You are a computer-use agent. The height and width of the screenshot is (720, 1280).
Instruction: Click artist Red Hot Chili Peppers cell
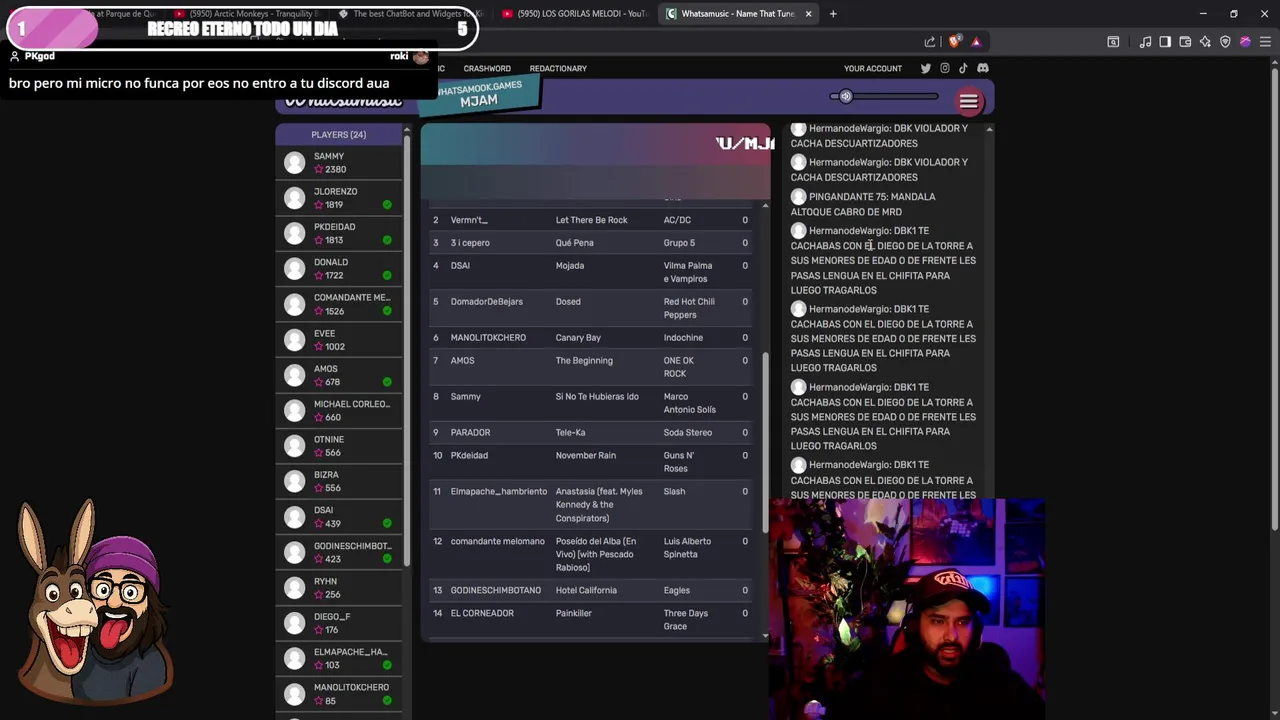coord(689,308)
